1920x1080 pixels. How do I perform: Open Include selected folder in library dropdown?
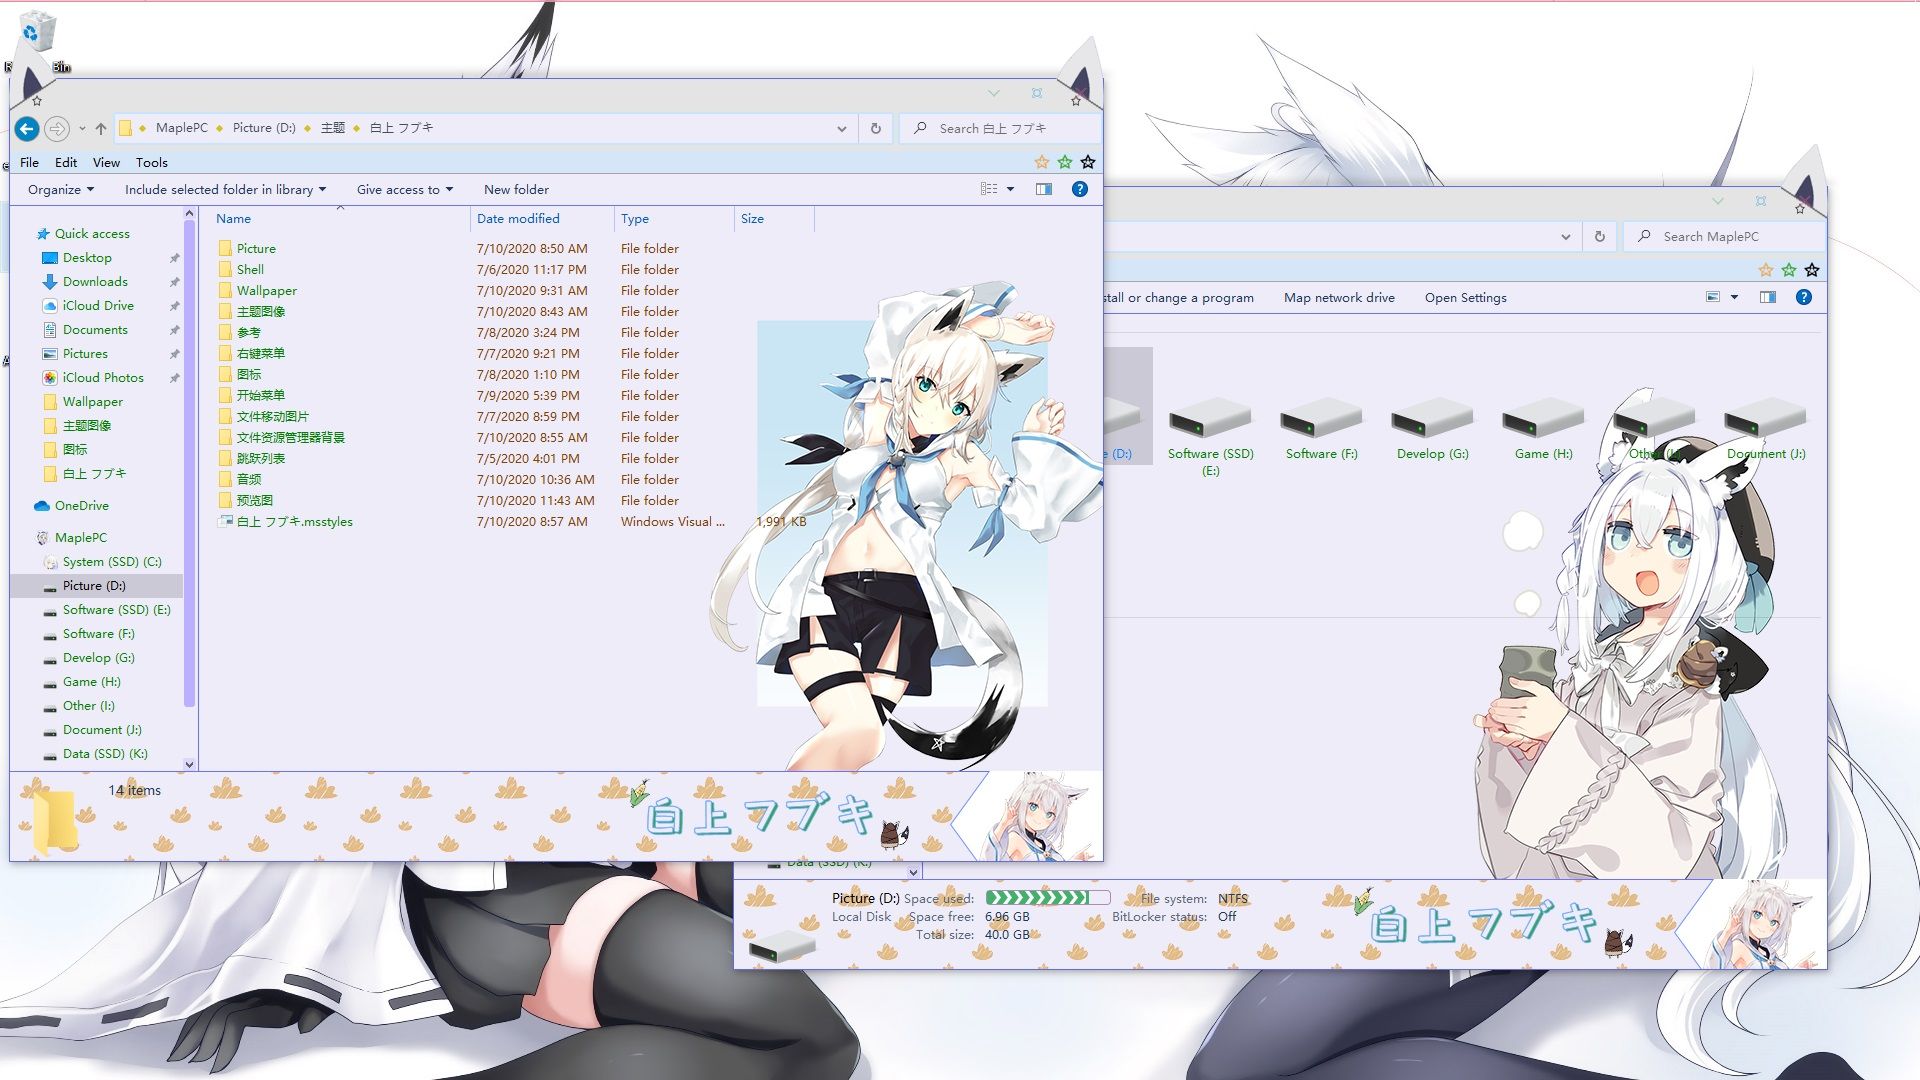click(x=225, y=189)
